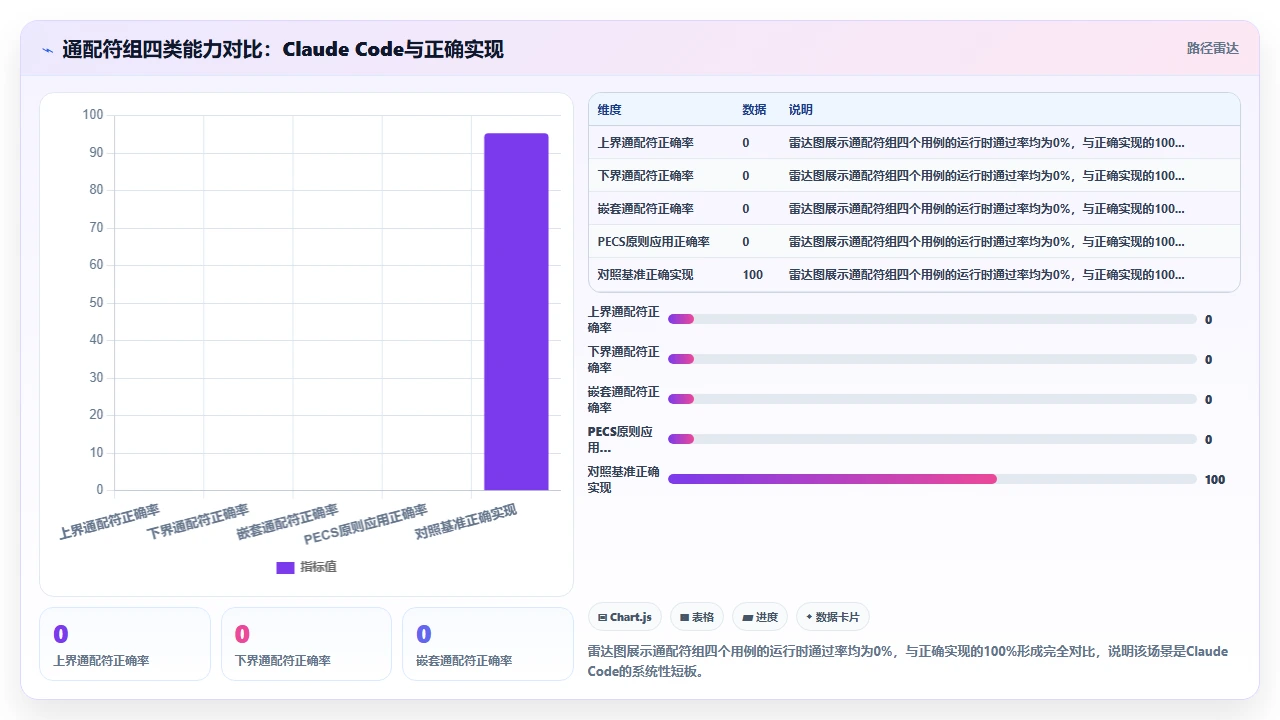Select table row 嵌套通配符正确率
The width and height of the screenshot is (1280, 720).
tap(914, 209)
